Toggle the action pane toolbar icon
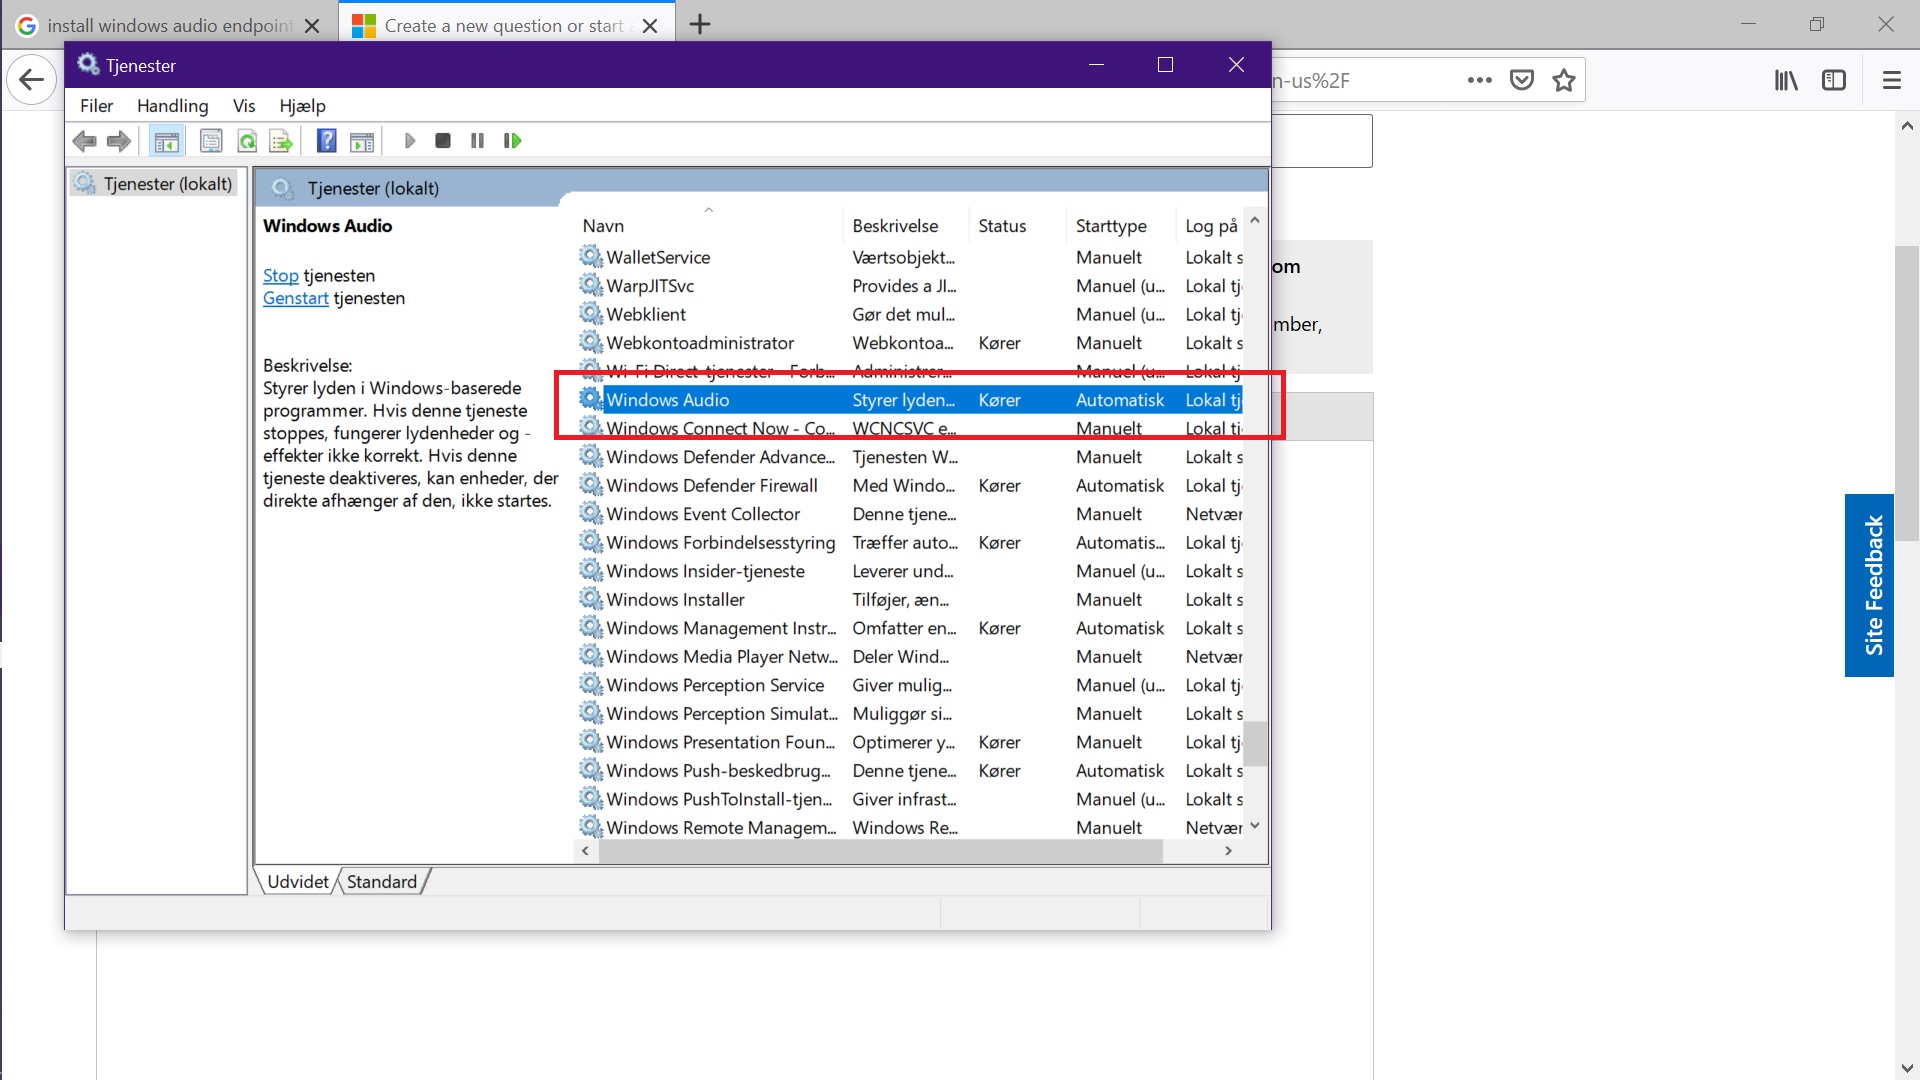1920x1080 pixels. tap(362, 141)
